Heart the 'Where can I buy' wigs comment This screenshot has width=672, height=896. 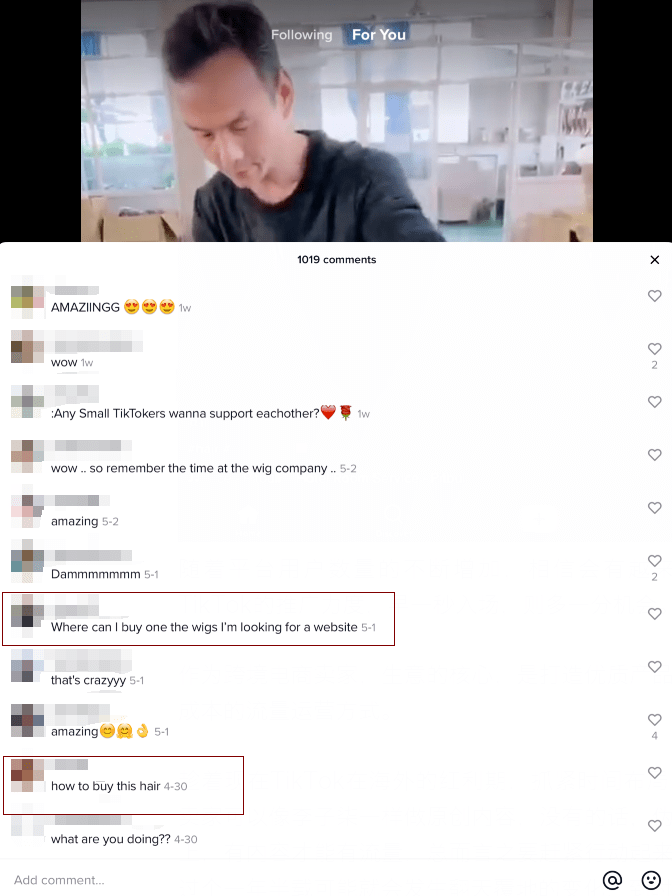654,614
